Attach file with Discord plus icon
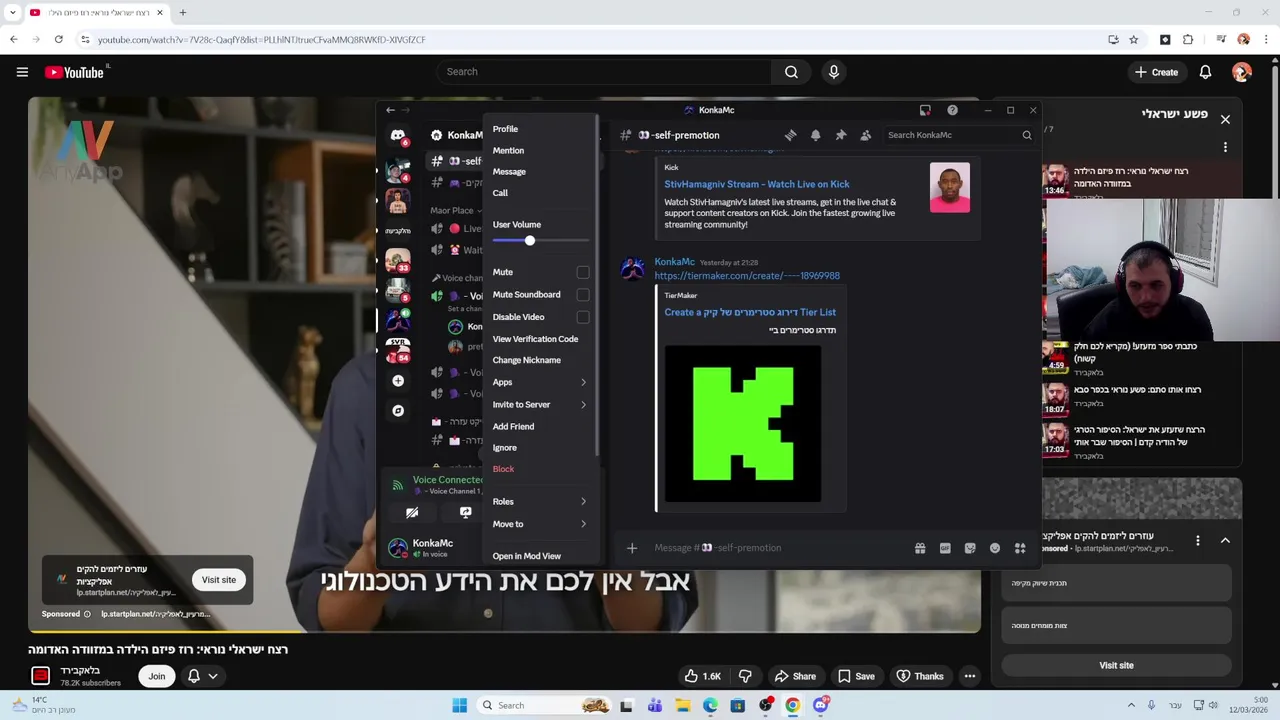 [x=632, y=548]
